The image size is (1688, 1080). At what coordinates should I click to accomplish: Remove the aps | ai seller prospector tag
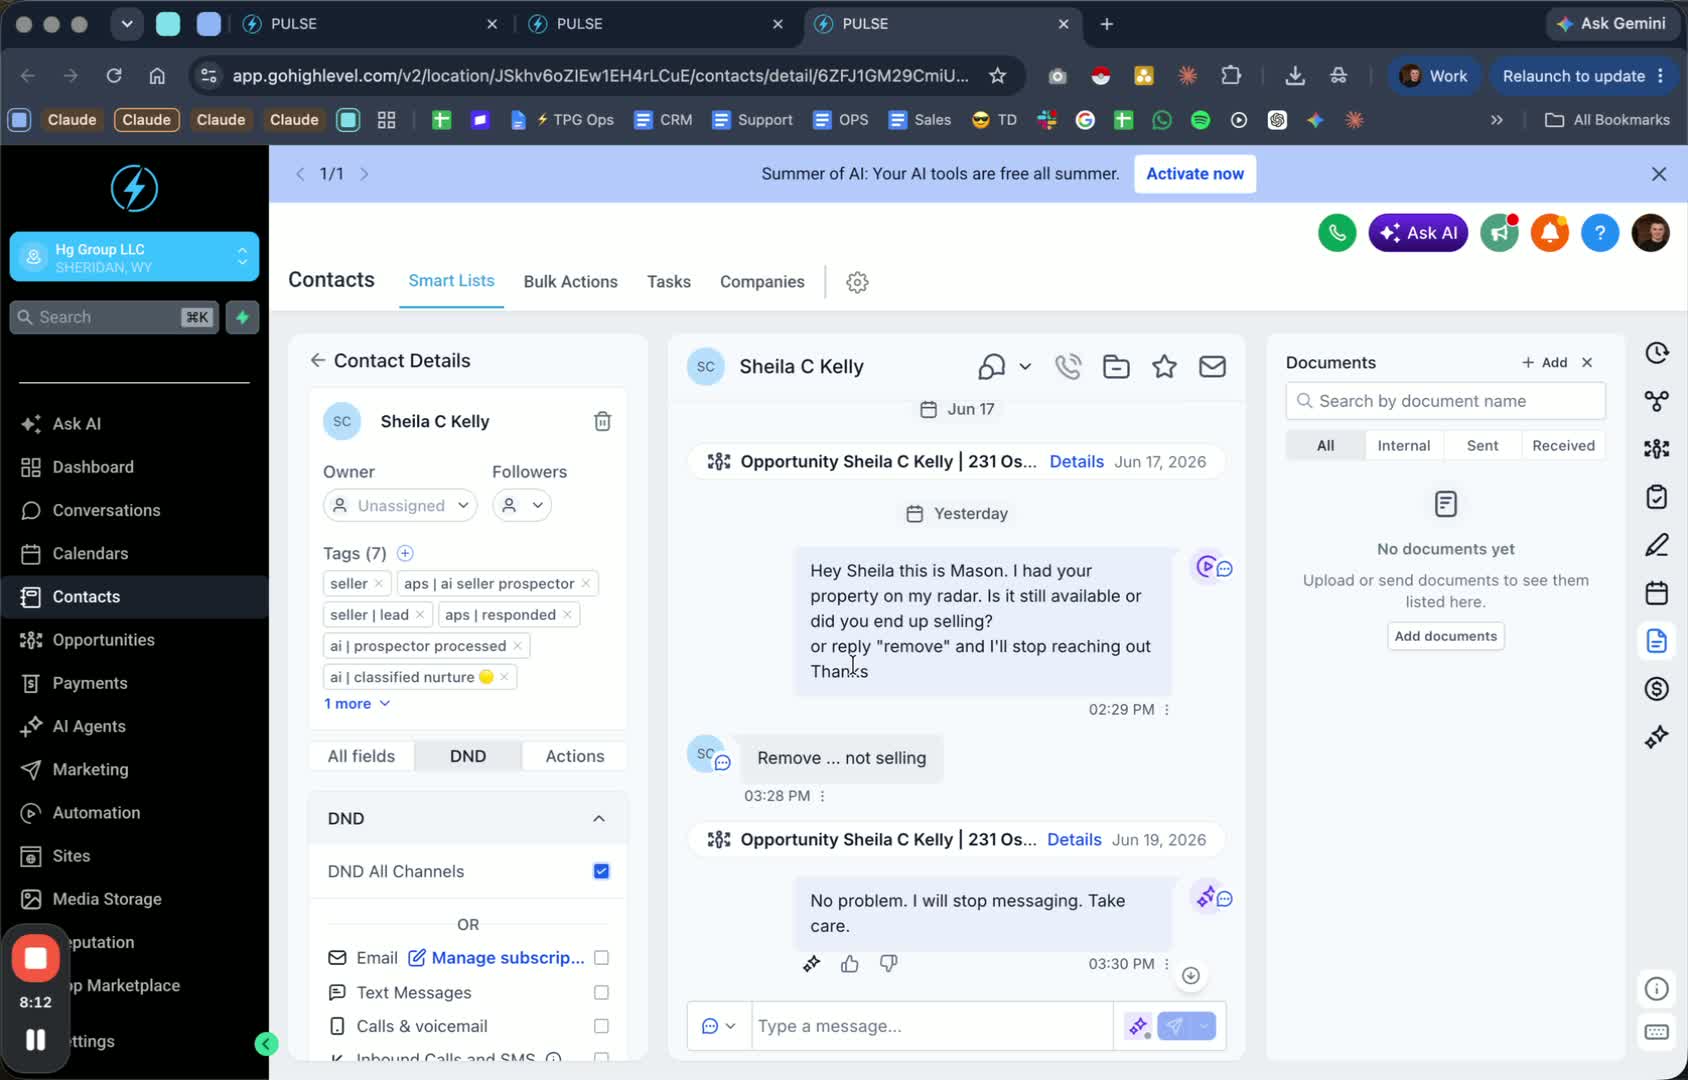(586, 584)
